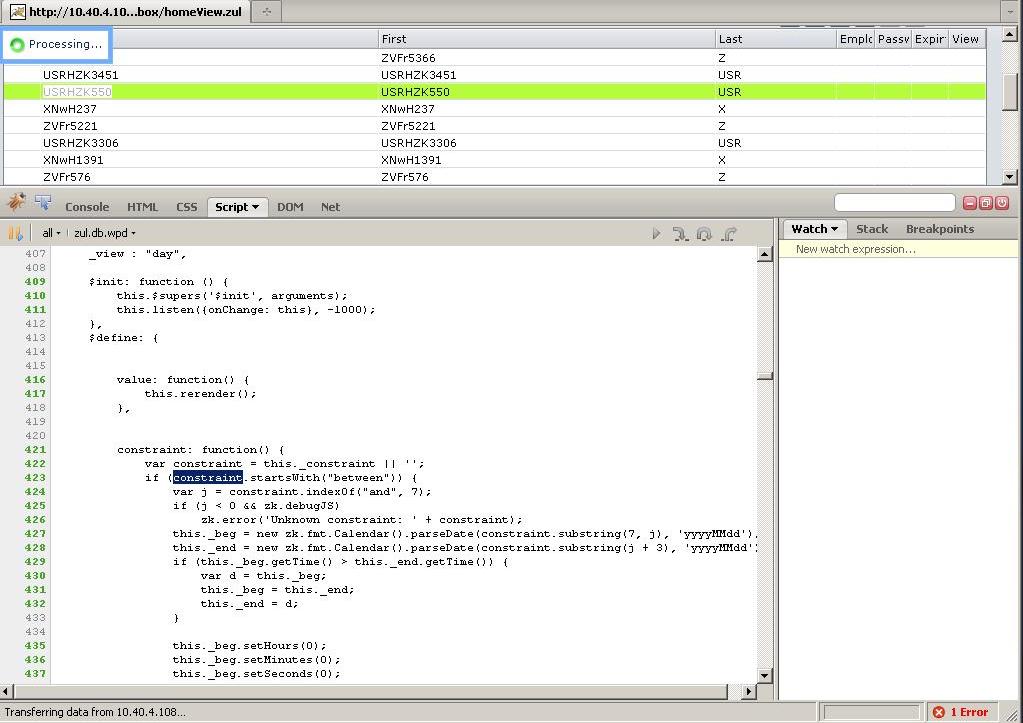
Task: Open the Breakpoints side panel tab
Action: pyautogui.click(x=939, y=229)
